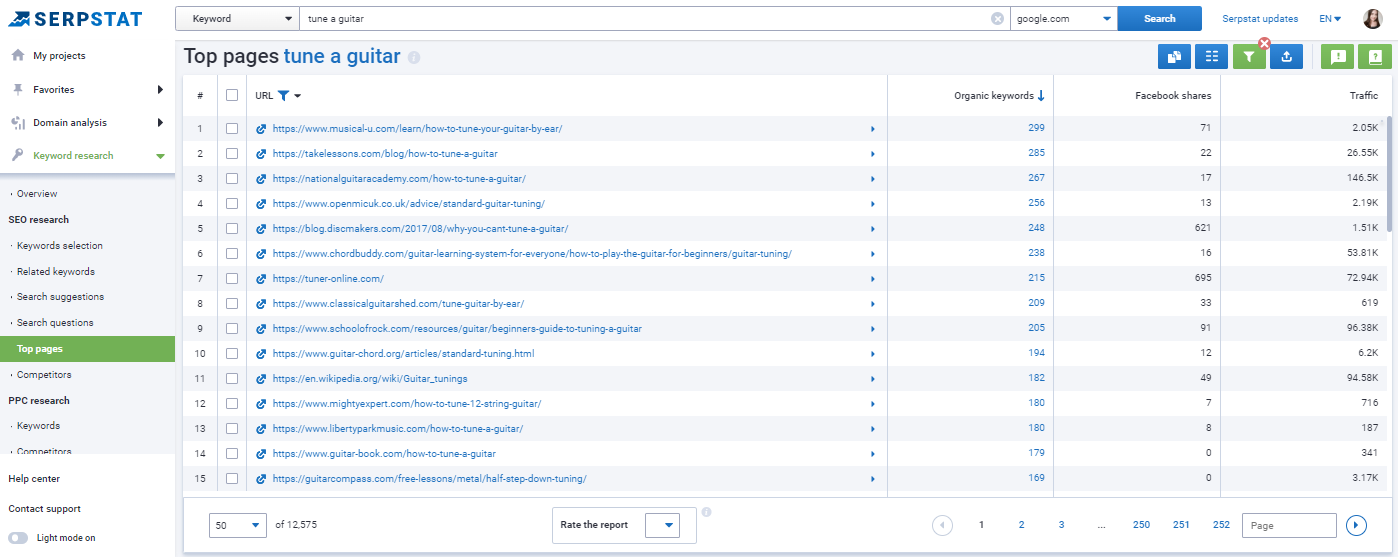Open the guitarcompass.com half-step-down-tuning URL
Screen dimensions: 1398x557
point(429,479)
